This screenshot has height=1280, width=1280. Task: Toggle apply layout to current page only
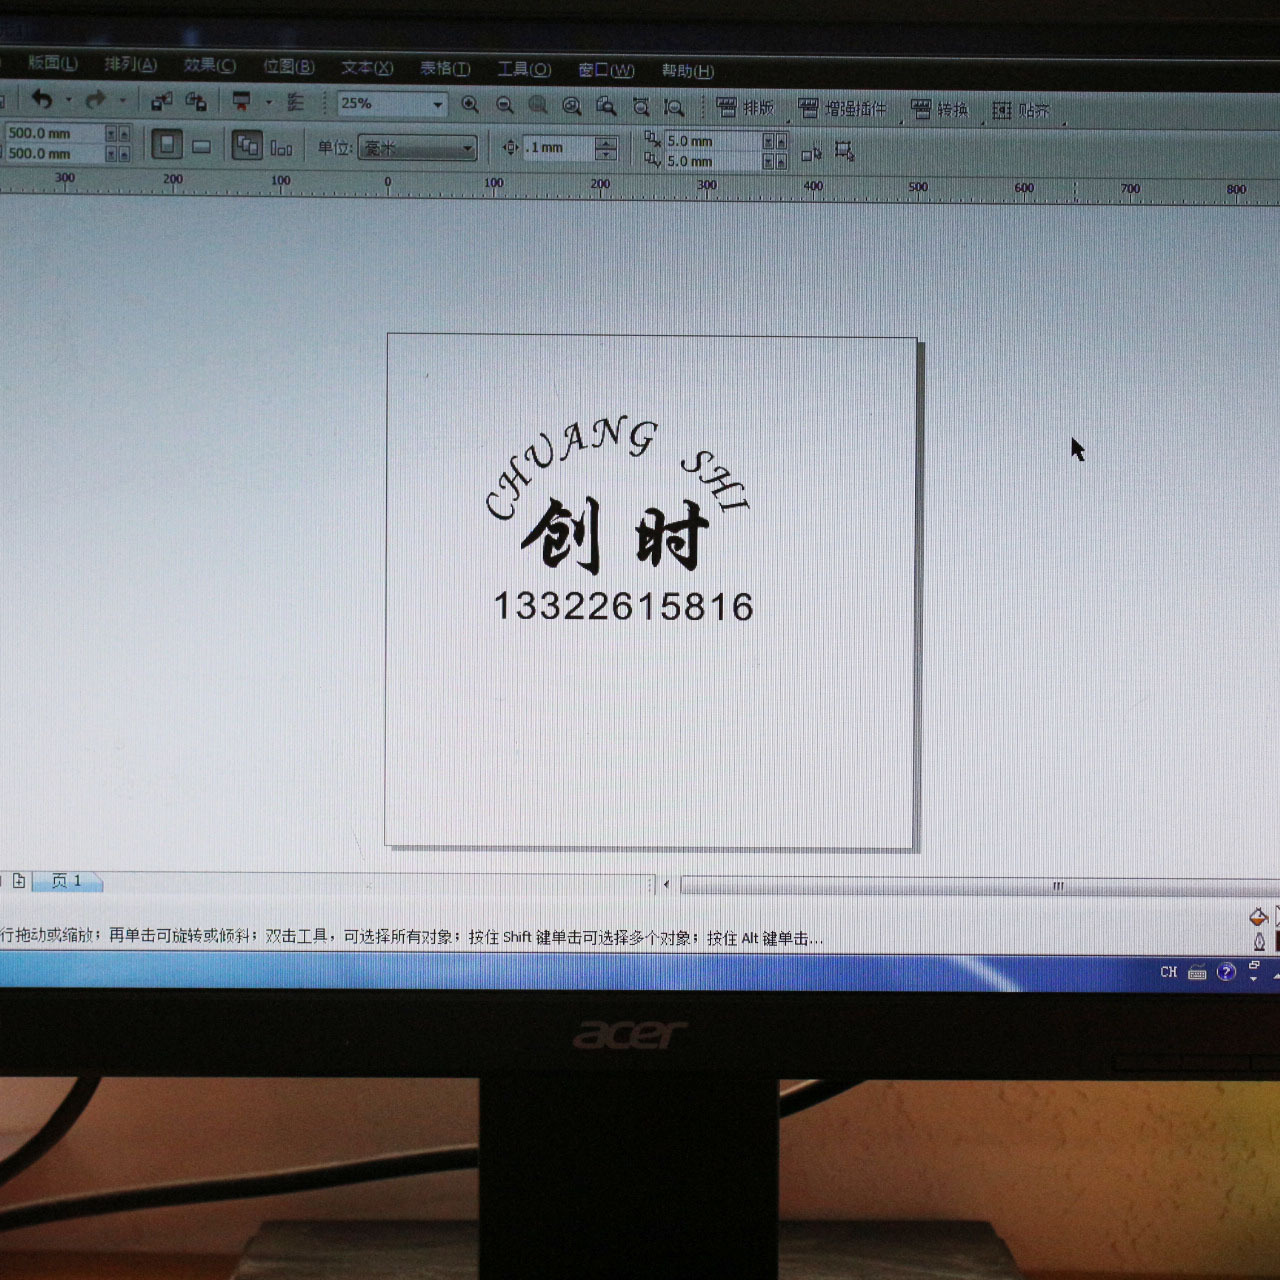[281, 148]
